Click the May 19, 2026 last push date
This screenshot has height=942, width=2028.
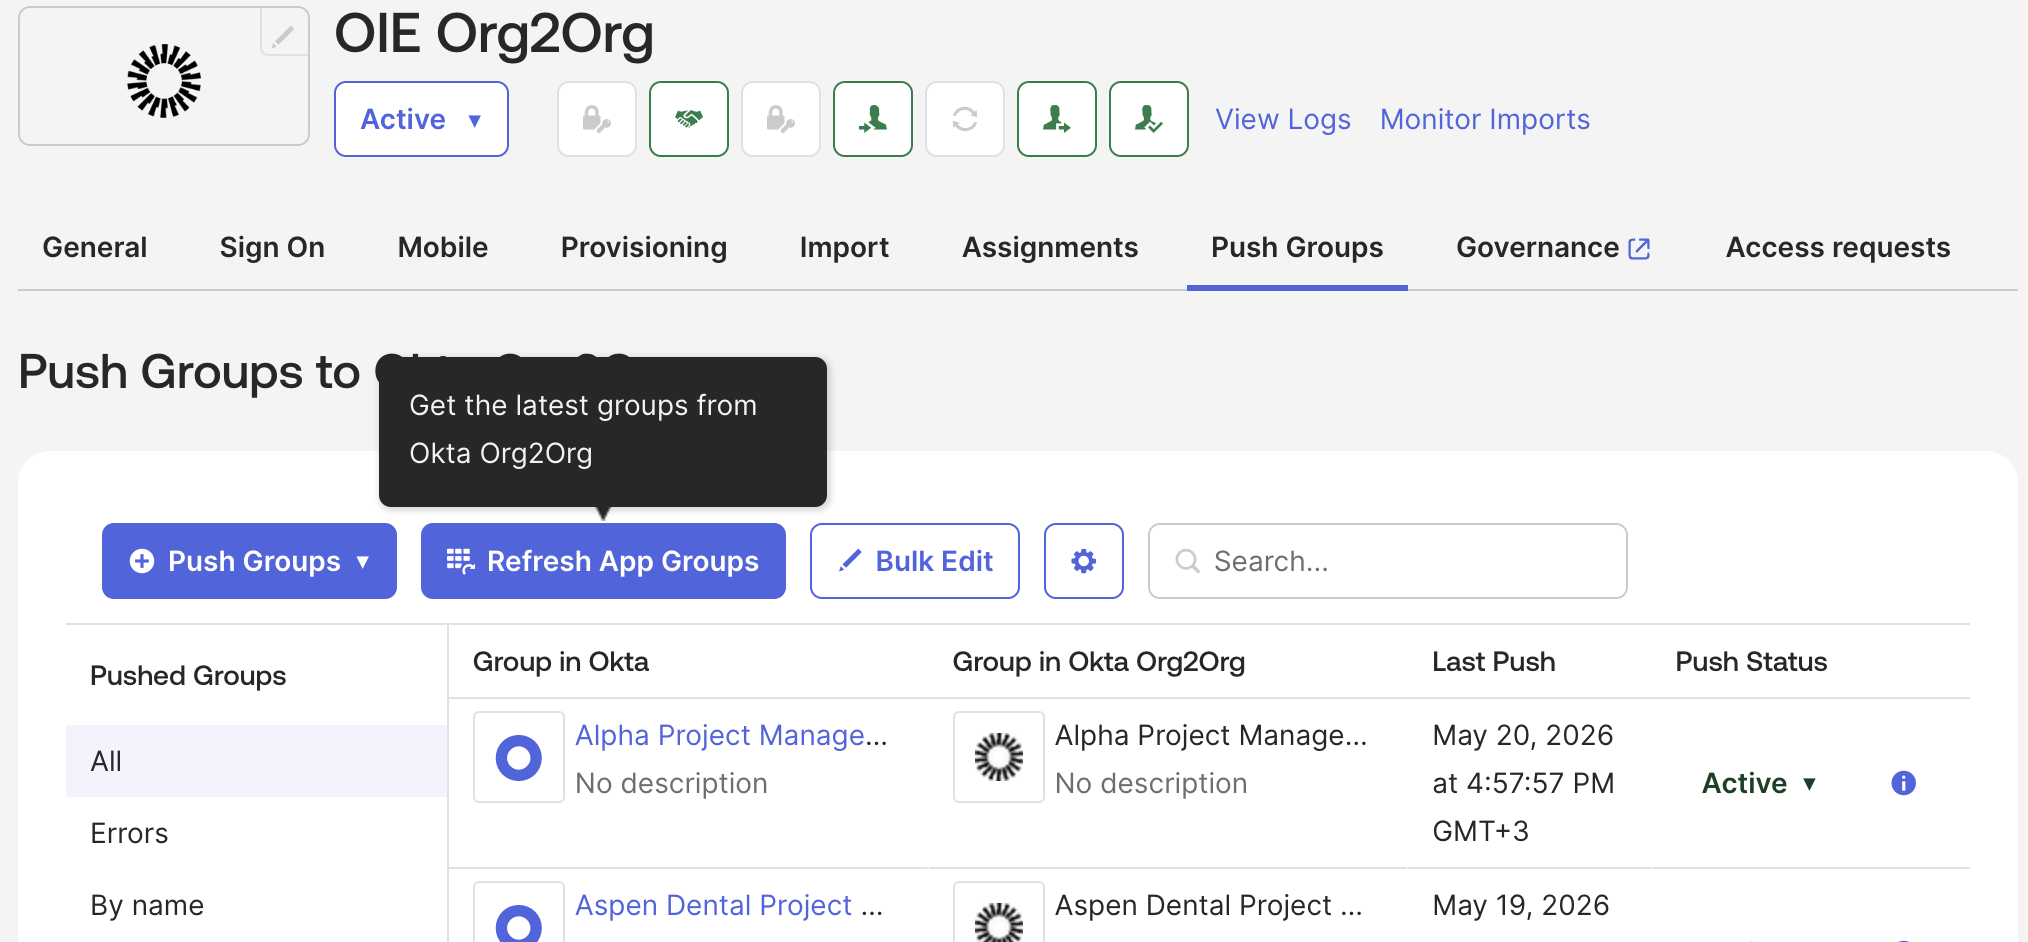pos(1521,905)
